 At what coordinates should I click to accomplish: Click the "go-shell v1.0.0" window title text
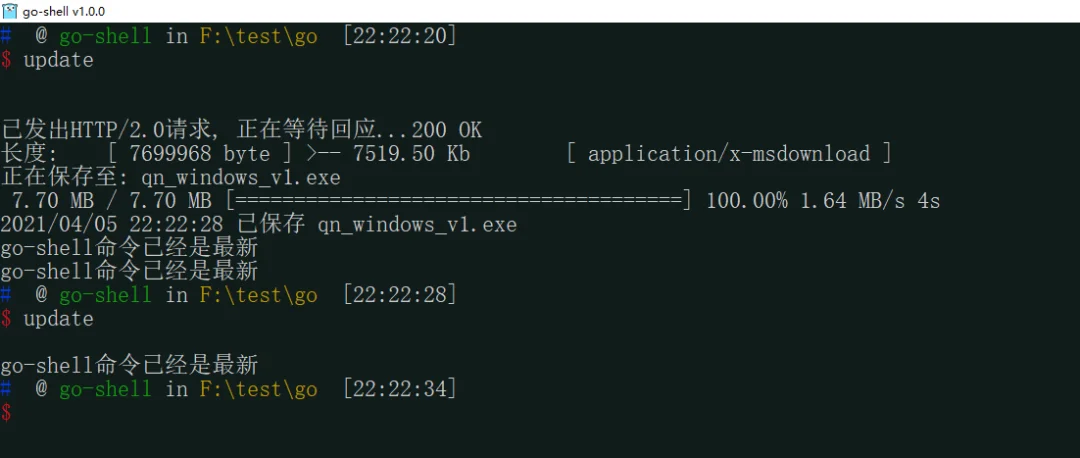point(64,11)
